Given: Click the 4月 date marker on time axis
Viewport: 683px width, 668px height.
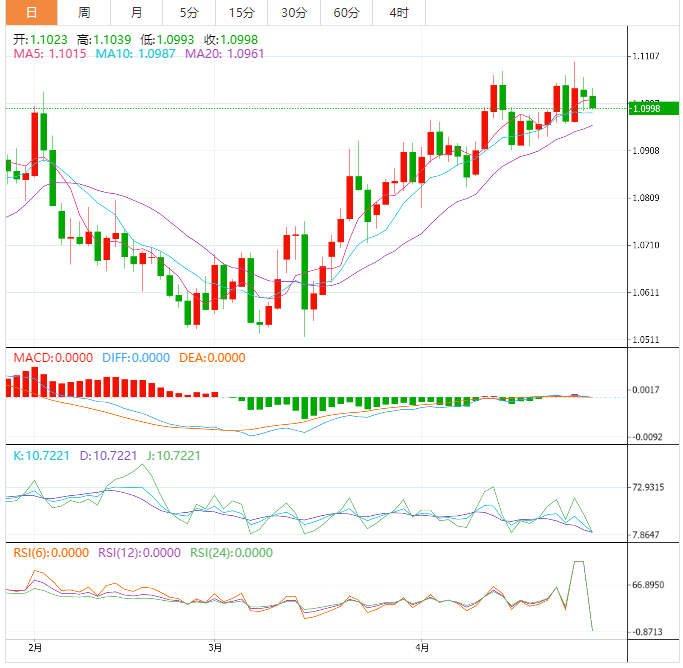Looking at the screenshot, I should point(424,648).
